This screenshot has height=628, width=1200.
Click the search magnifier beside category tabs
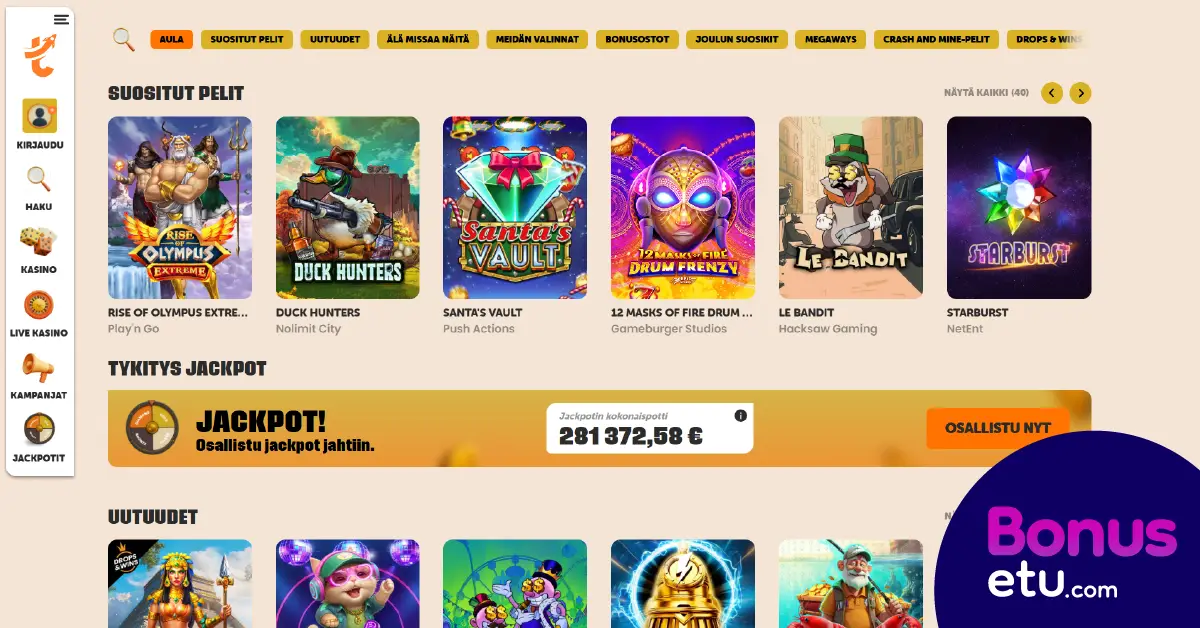coord(123,39)
